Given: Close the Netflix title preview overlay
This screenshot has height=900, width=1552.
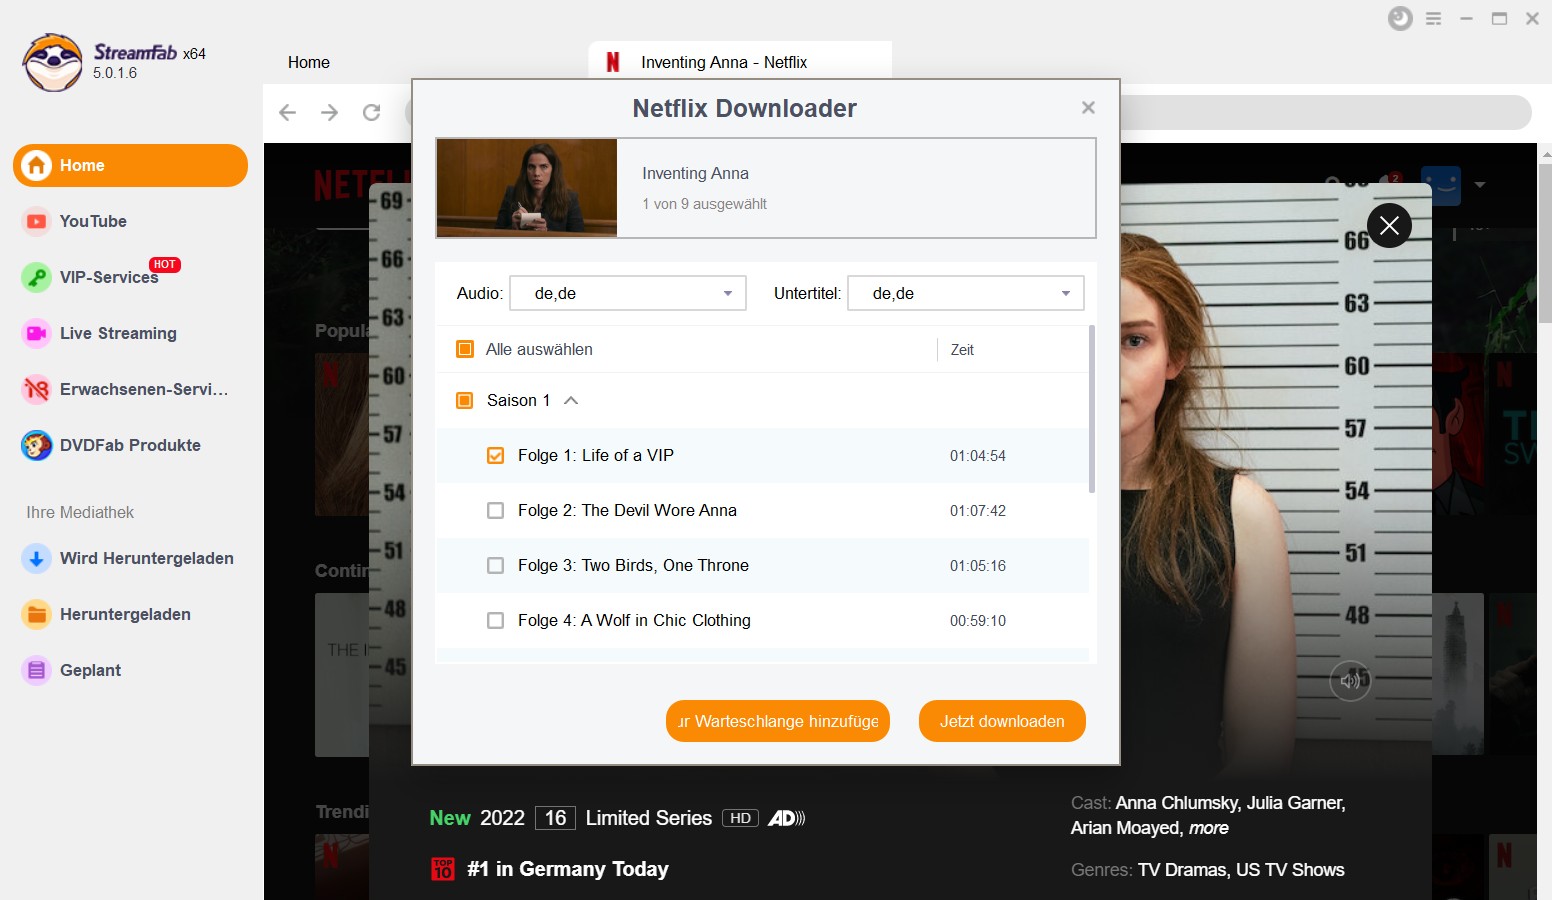Looking at the screenshot, I should click(1389, 225).
